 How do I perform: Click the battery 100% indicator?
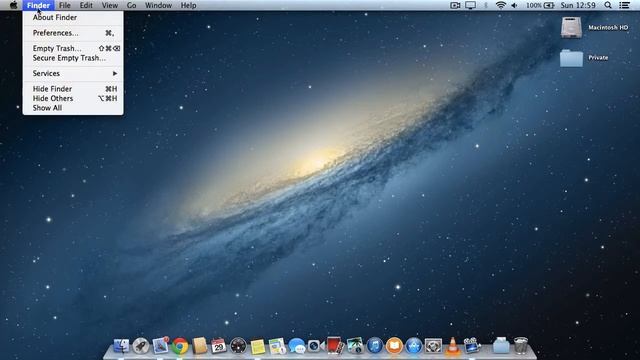click(540, 5)
